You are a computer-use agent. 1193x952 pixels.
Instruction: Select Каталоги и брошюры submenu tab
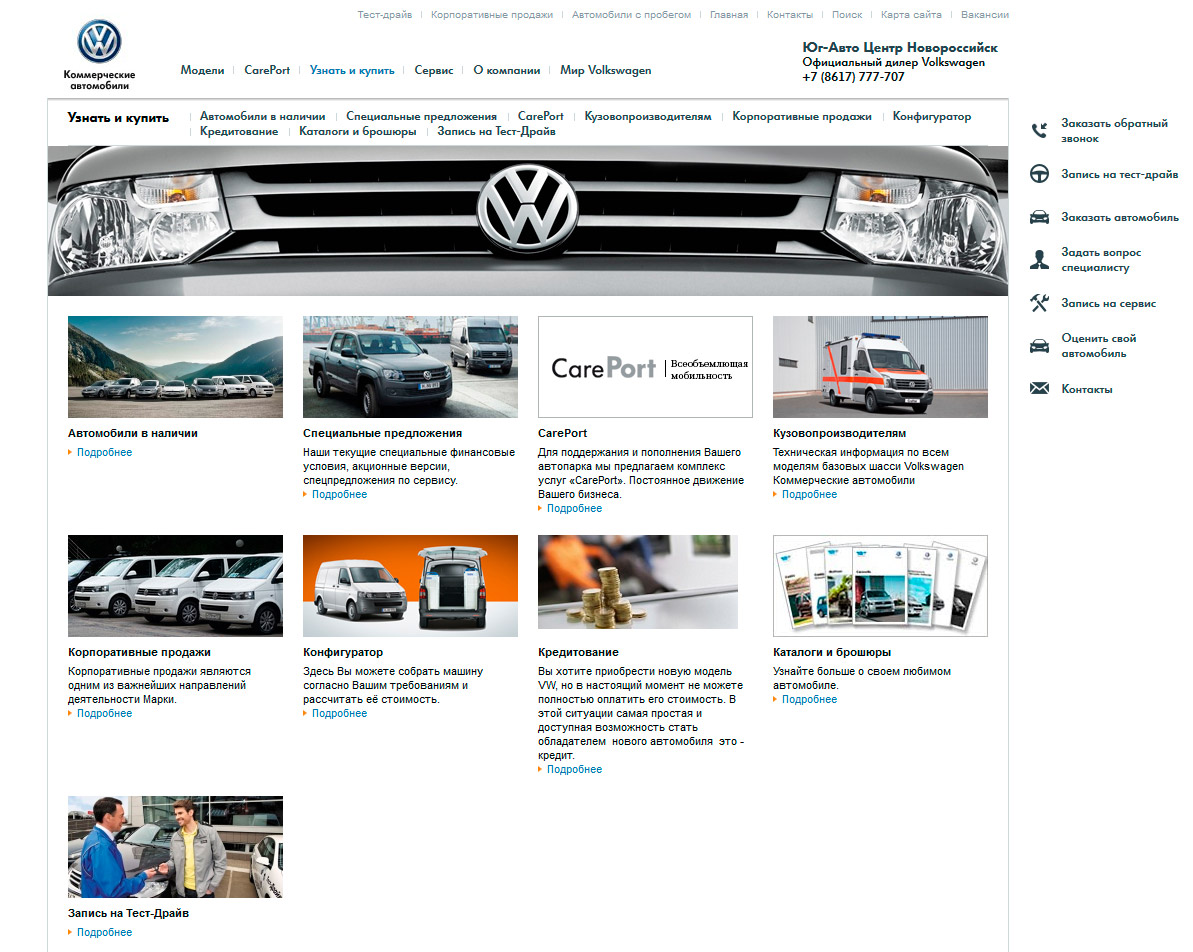(358, 132)
